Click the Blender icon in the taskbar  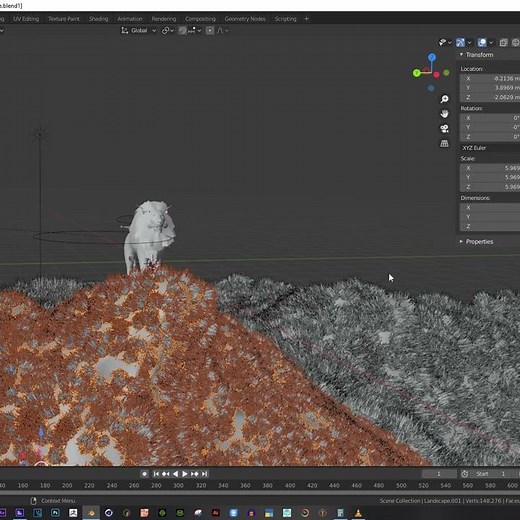91,513
